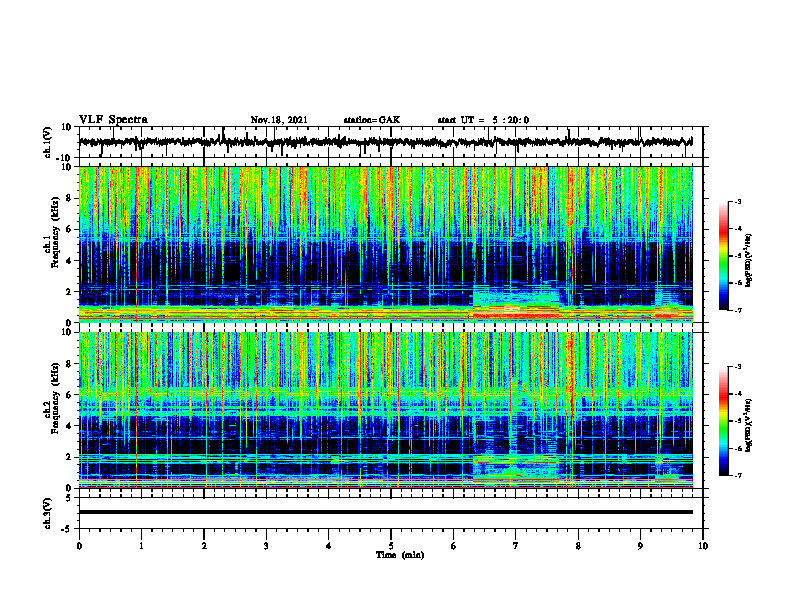Click the green 6 kHz band in ch.2 spectrogram

pos(385,393)
